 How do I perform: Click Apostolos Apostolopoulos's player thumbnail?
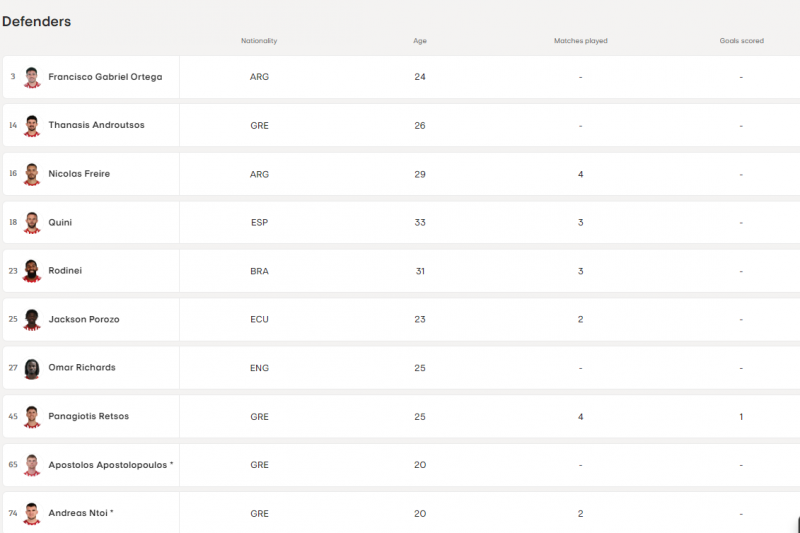(32, 465)
